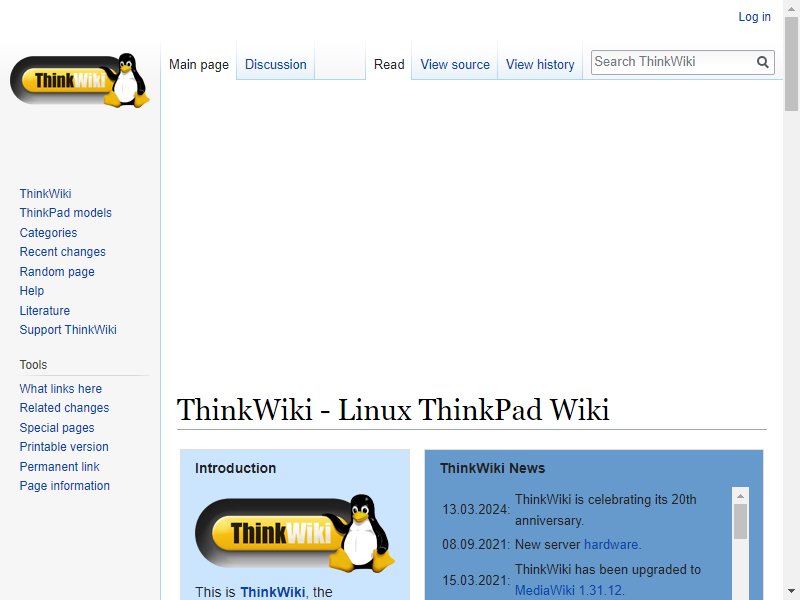Click the search magnifier icon
Image resolution: width=800 pixels, height=600 pixels.
coord(763,62)
